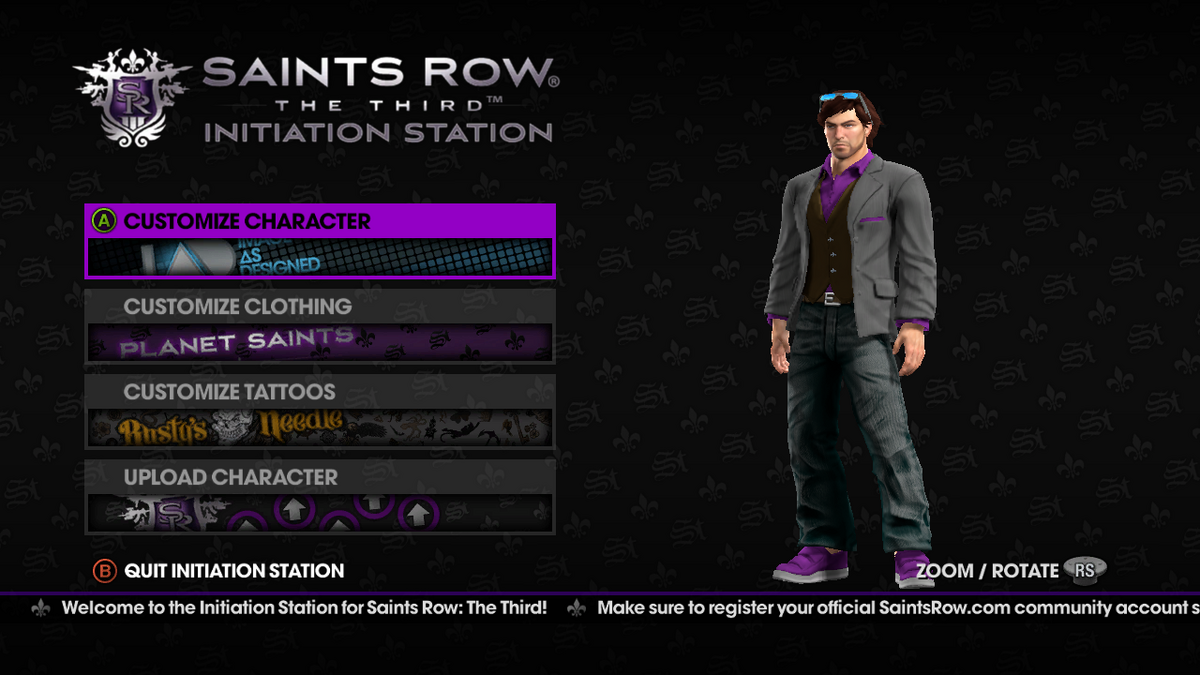Viewport: 1200px width, 675px height.
Task: Choose the Customize Tattoos menu entry
Action: point(320,411)
